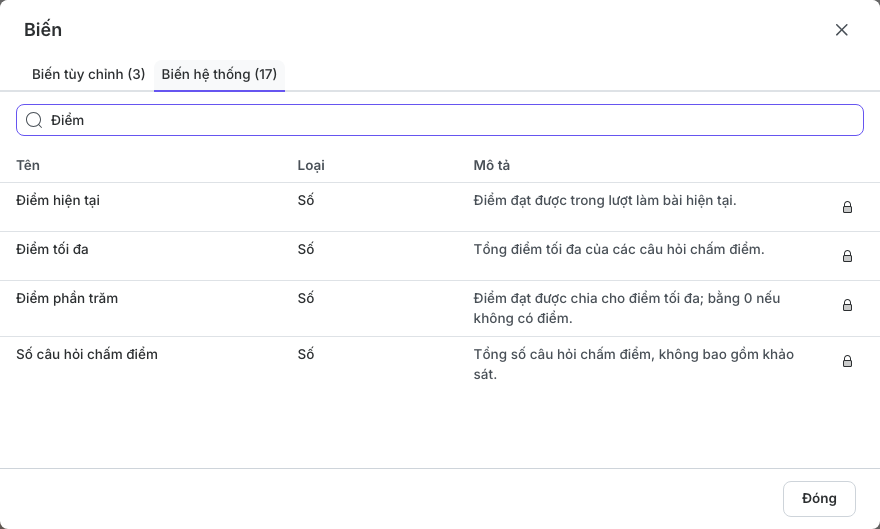The height and width of the screenshot is (529, 880).
Task: Select Biến hệ thống (17) tab
Action: (x=219, y=75)
